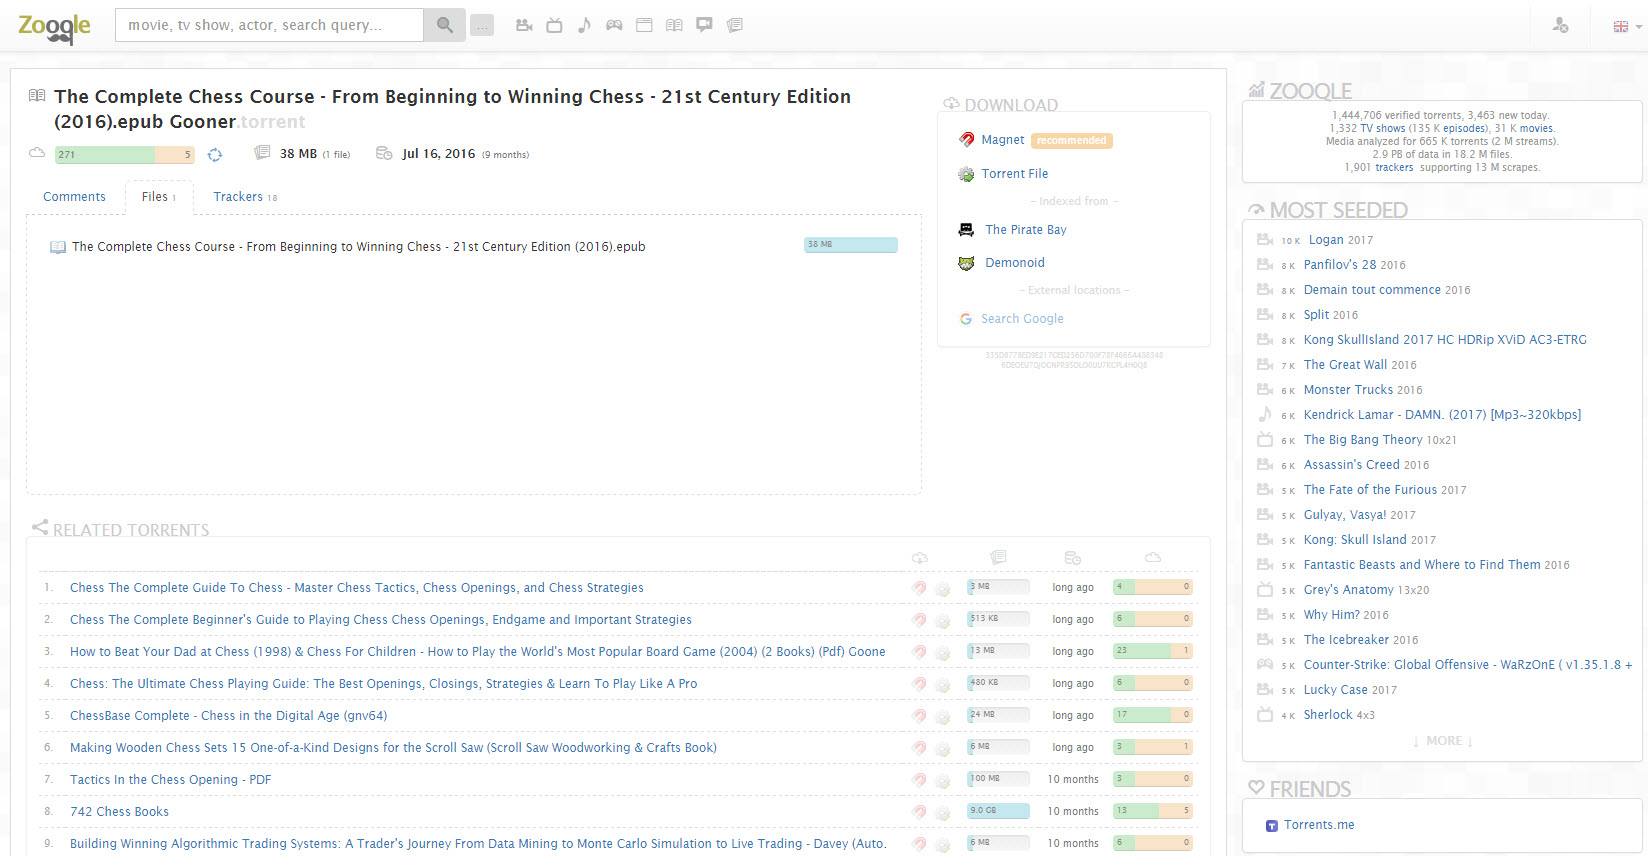1648x856 pixels.
Task: Open 742 Chess Books related torrent
Action: pos(119,812)
